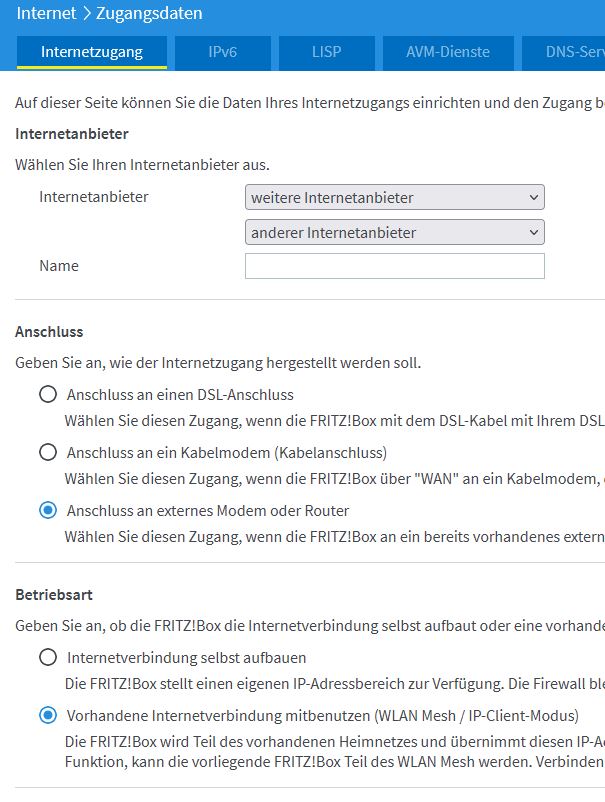605x802 pixels.
Task: Click into the Name text field
Action: click(x=394, y=266)
